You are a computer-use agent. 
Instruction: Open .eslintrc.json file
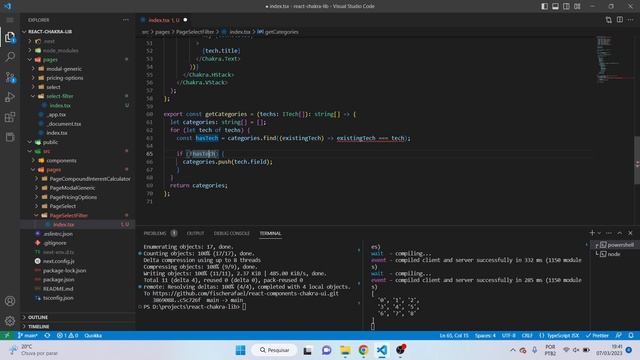click(x=58, y=234)
